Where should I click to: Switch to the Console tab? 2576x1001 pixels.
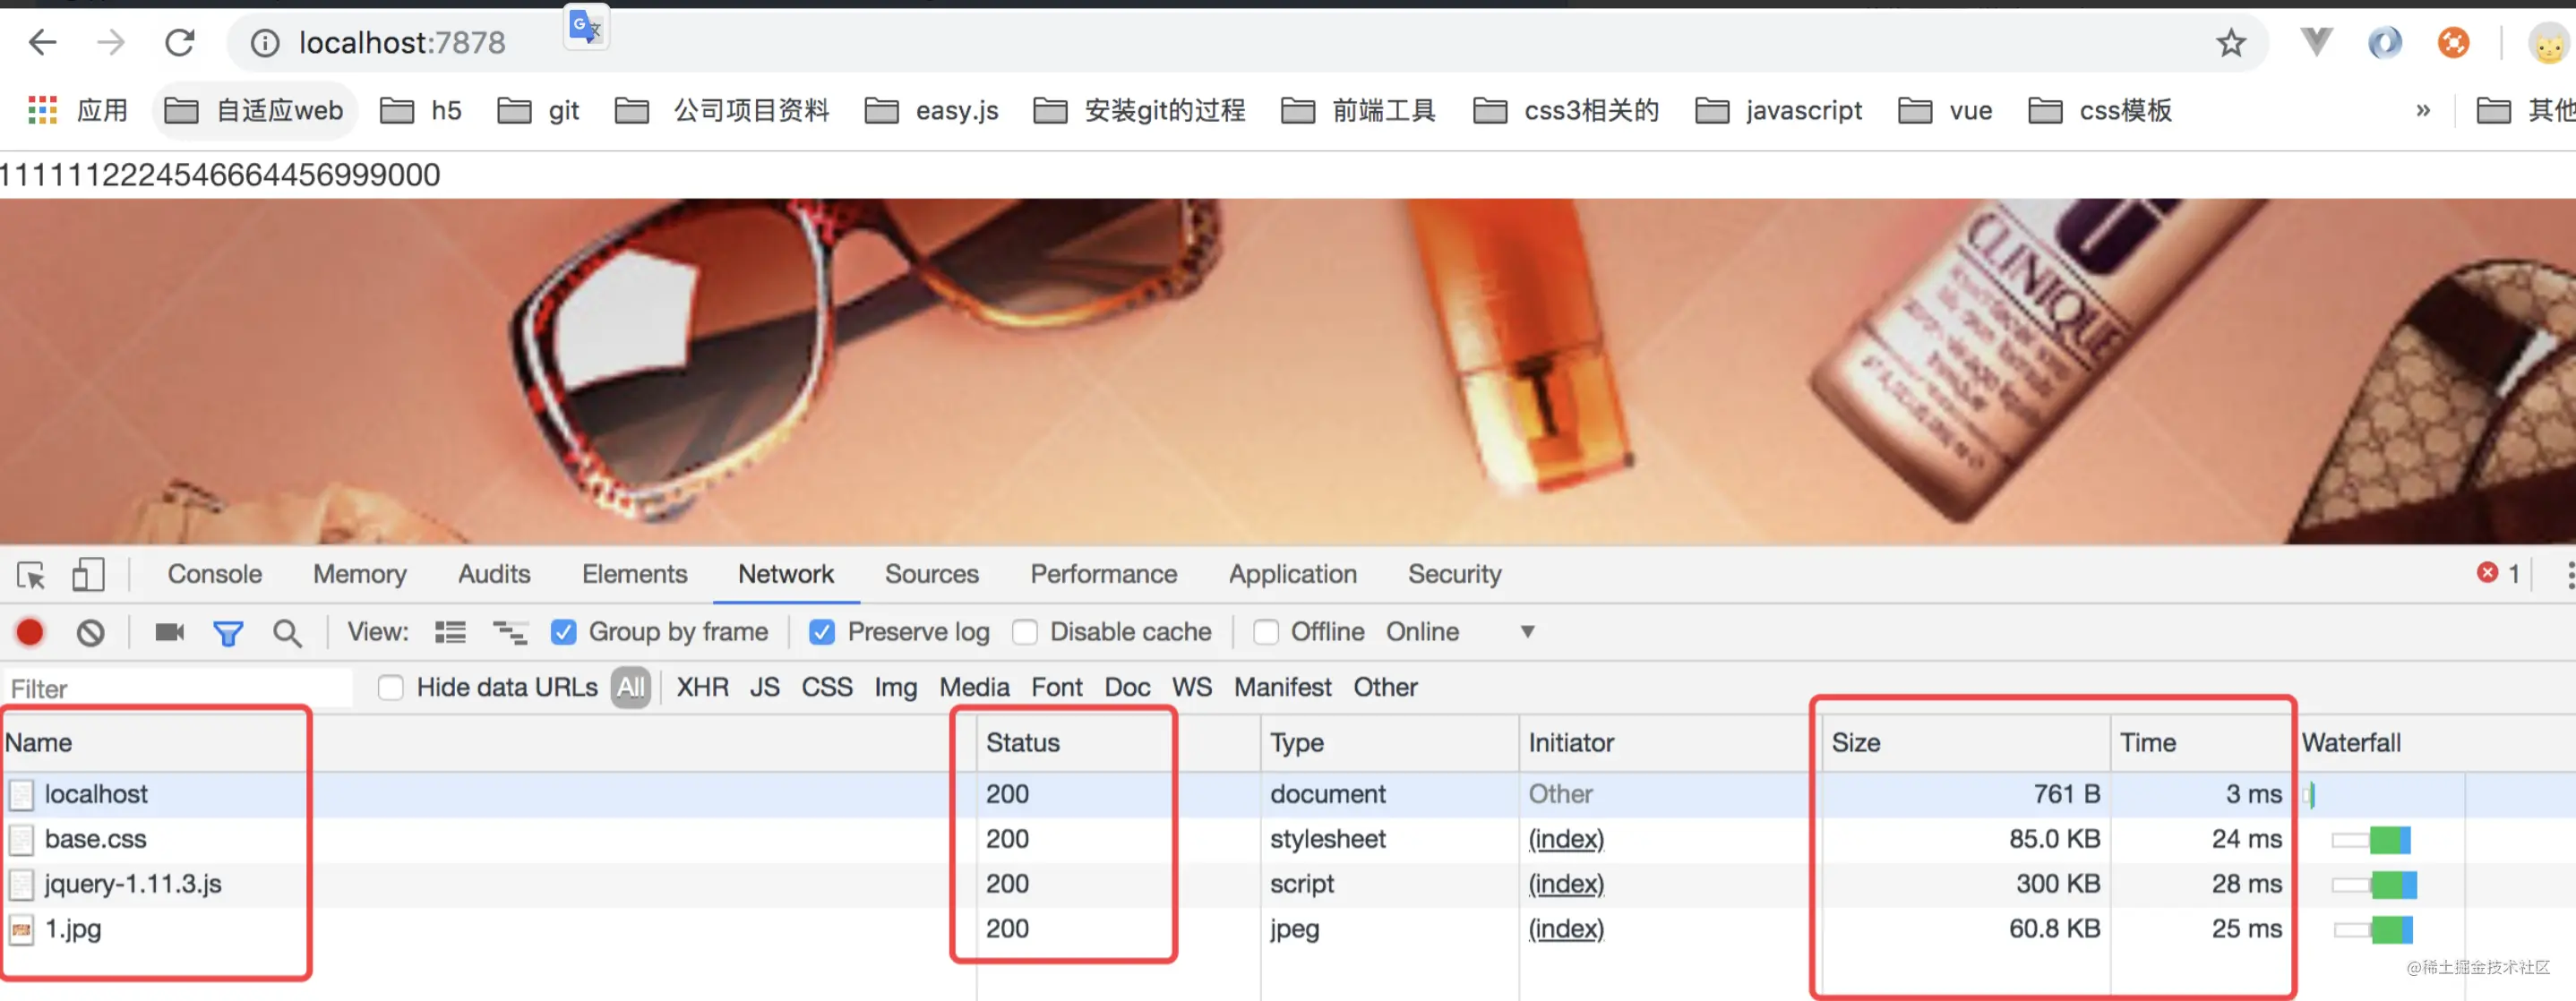click(x=215, y=574)
